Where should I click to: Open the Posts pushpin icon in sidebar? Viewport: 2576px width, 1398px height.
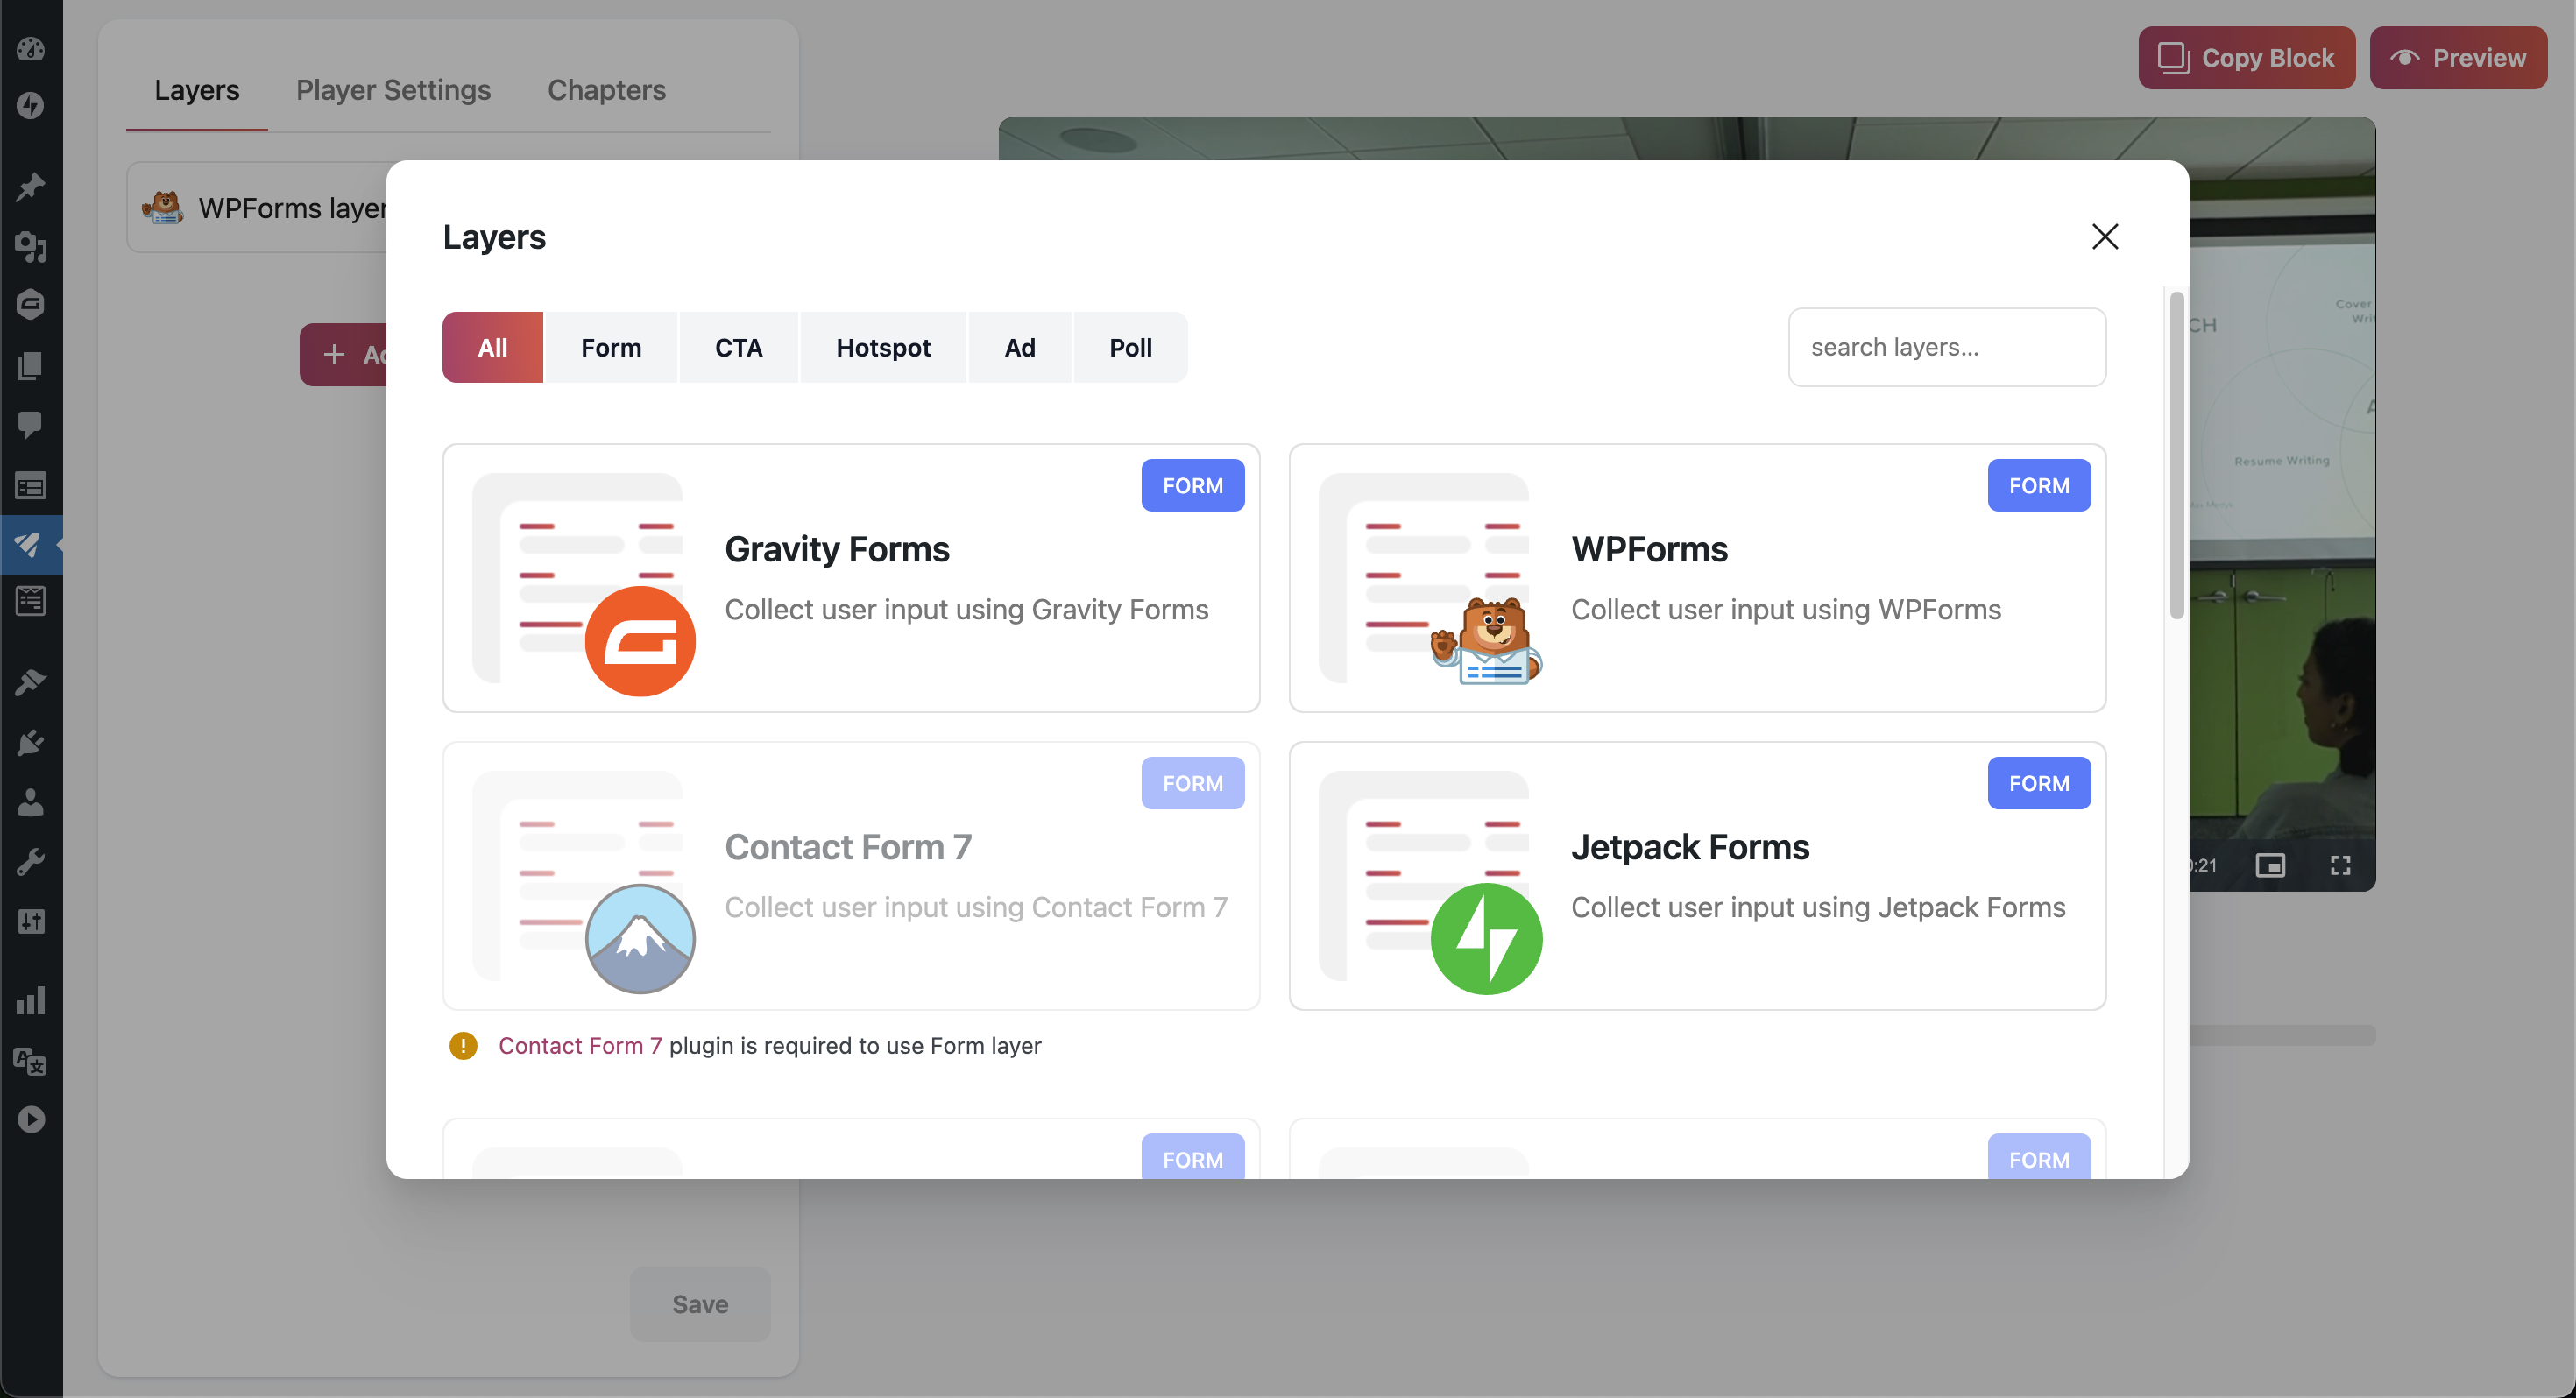point(31,187)
